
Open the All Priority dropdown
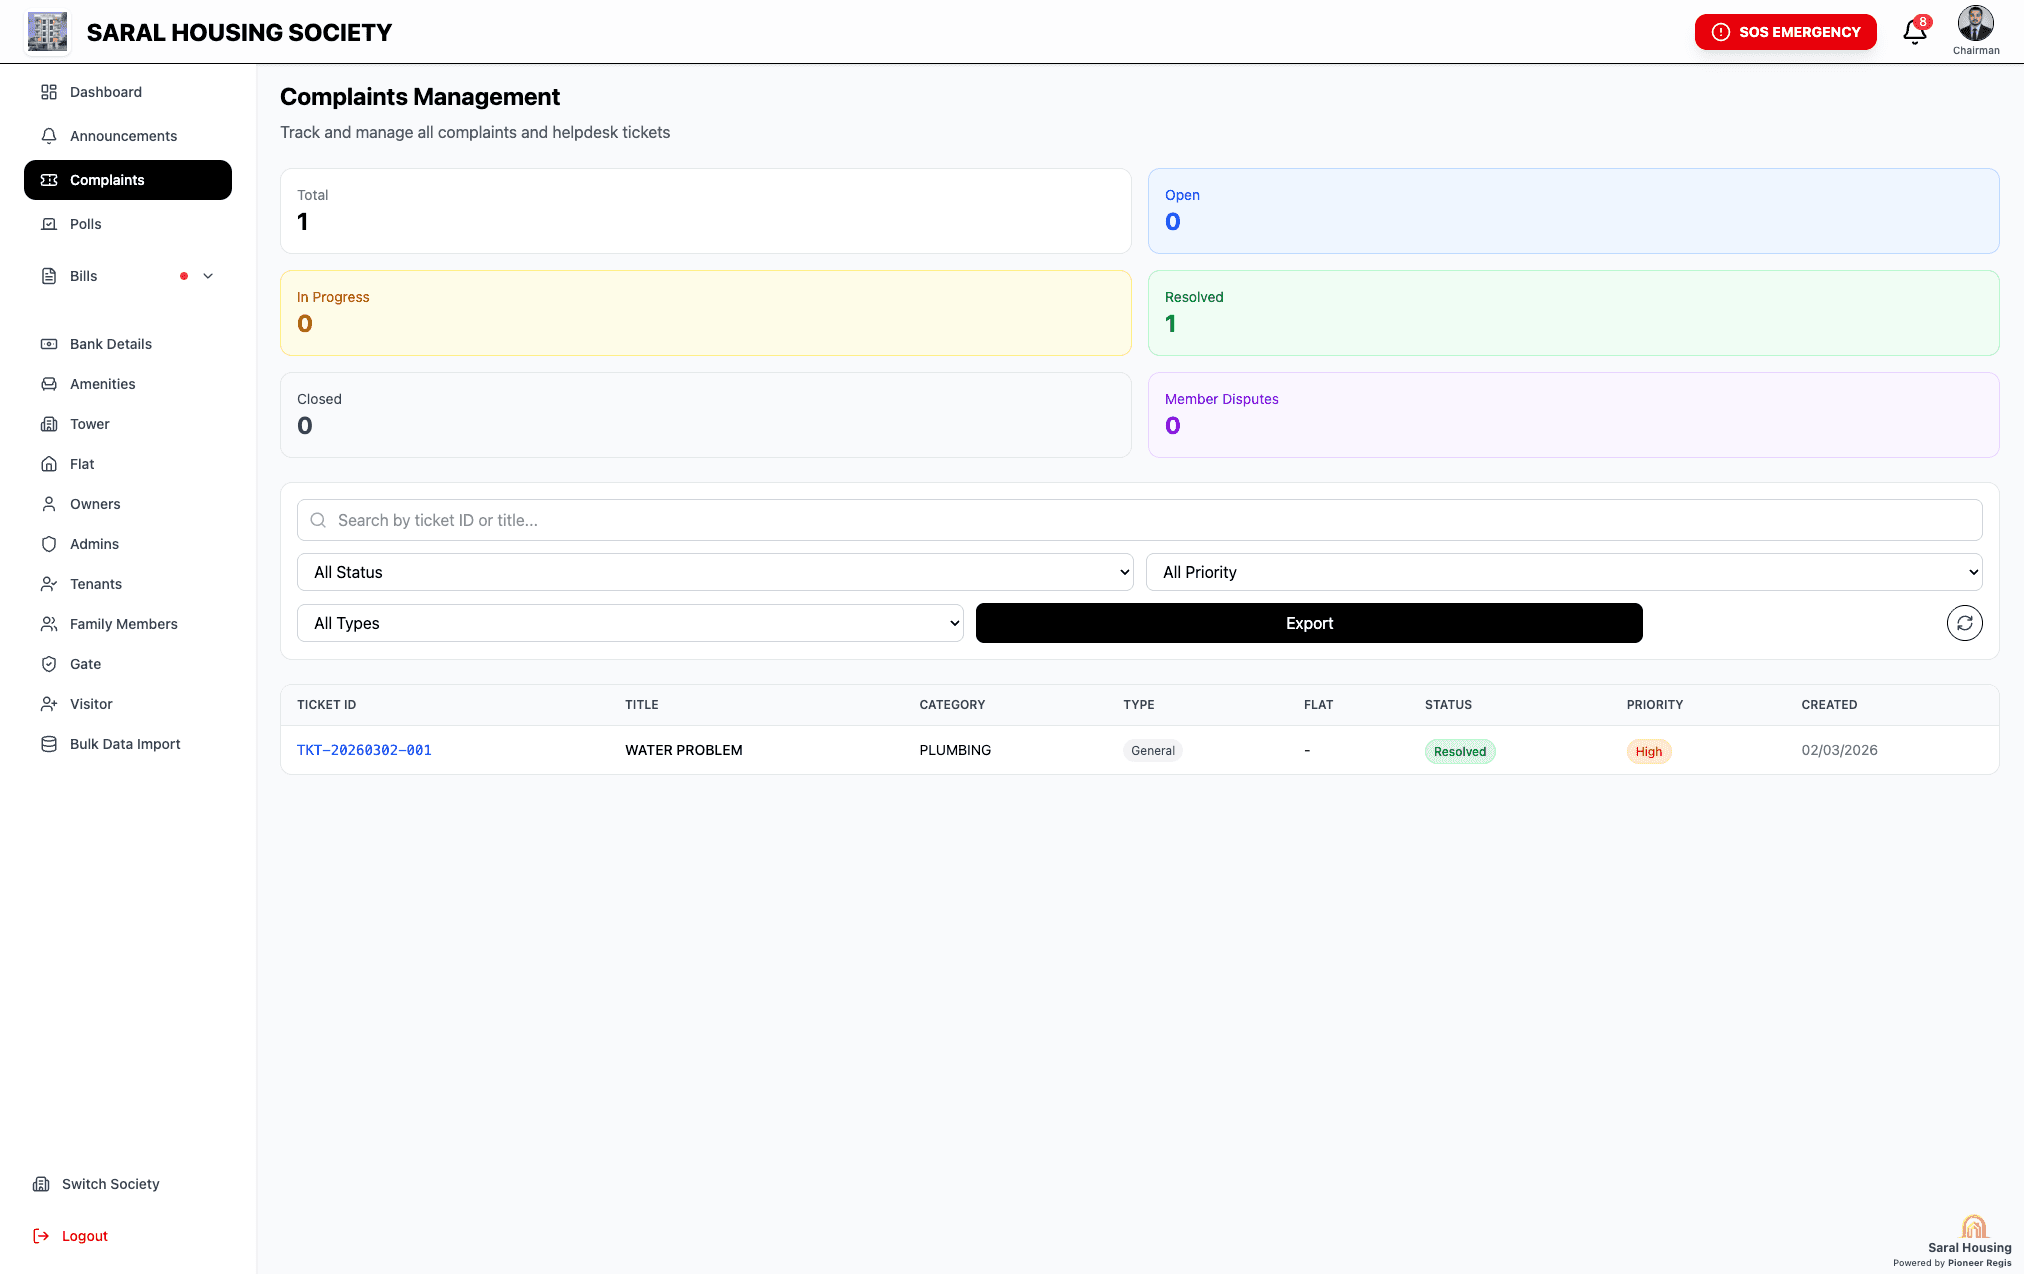pos(1564,572)
